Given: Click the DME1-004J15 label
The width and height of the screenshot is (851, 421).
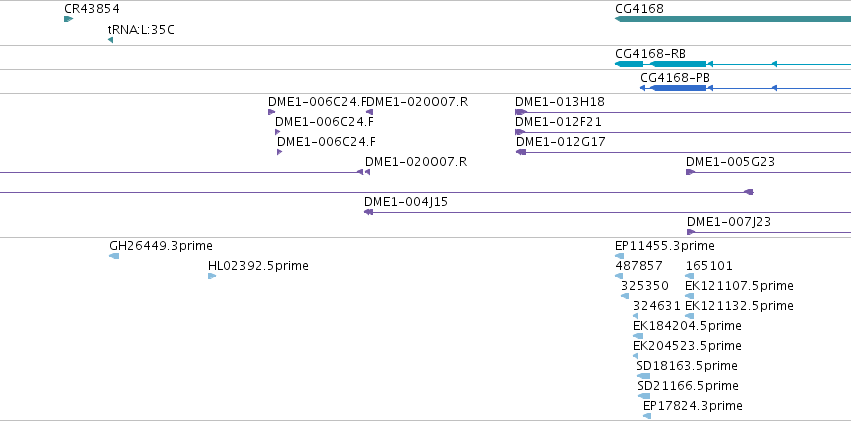Looking at the screenshot, I should (406, 202).
